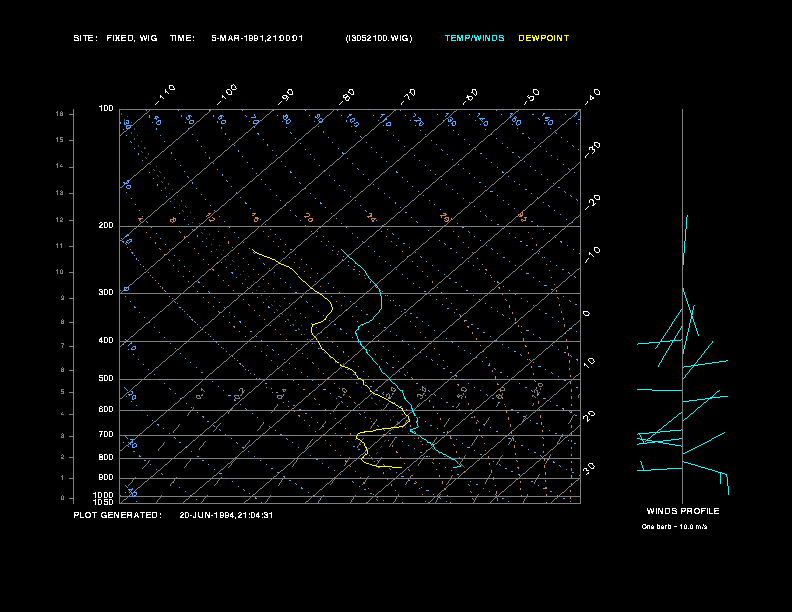The width and height of the screenshot is (792, 612).
Task: Select the barb scale note "One barb = 10.0 m/s"
Action: pyautogui.click(x=674, y=527)
